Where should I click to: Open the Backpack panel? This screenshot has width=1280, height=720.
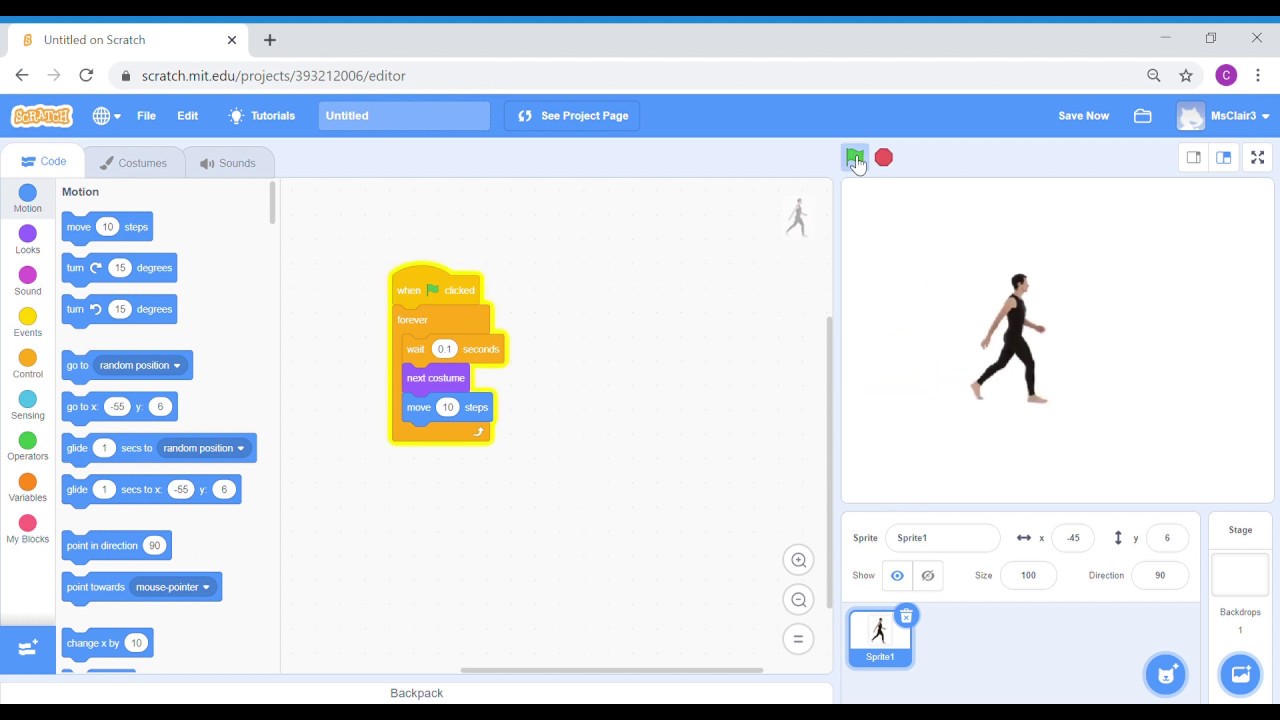pyautogui.click(x=416, y=693)
